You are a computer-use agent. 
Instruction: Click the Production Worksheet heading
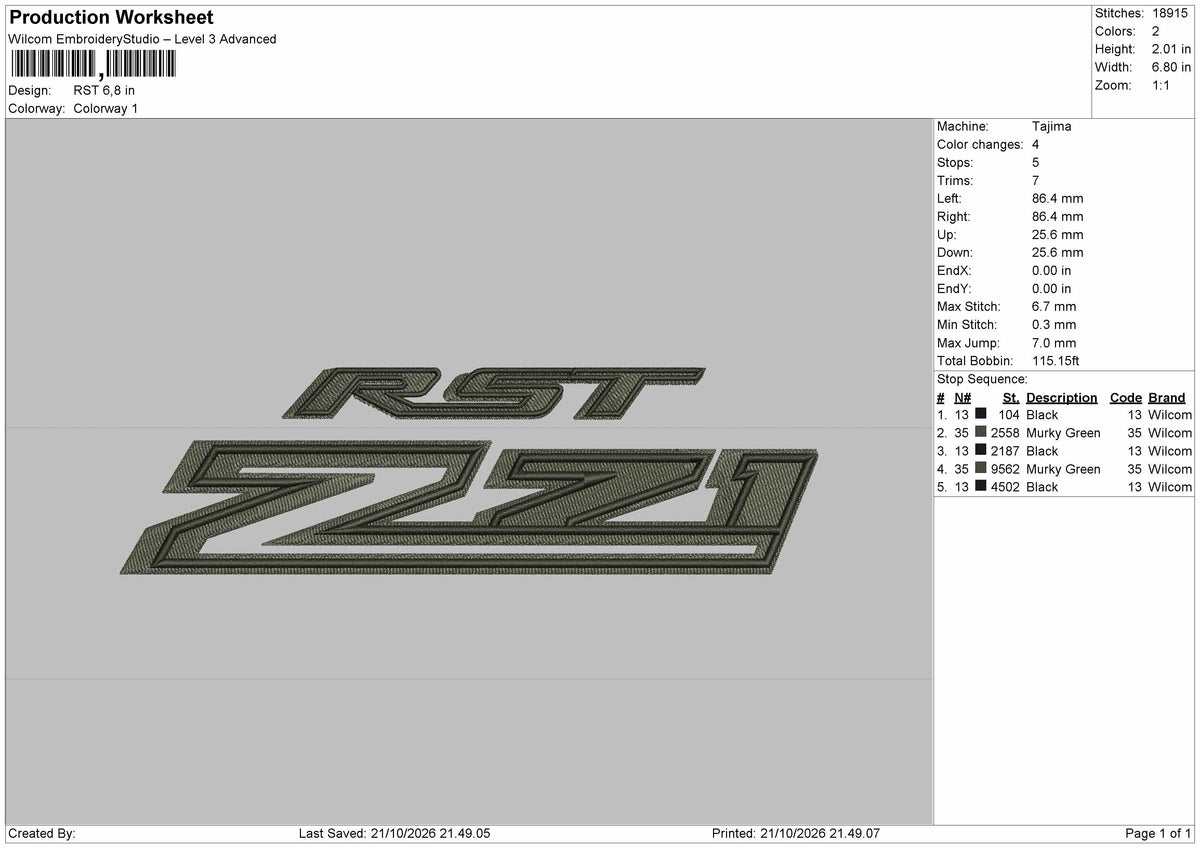click(110, 18)
